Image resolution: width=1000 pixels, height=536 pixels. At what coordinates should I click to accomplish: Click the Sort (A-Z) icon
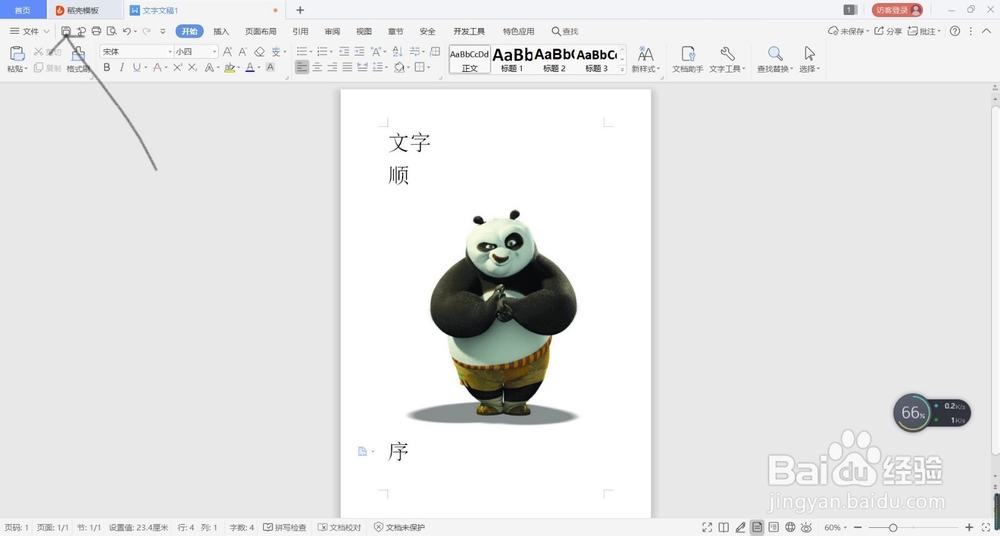pos(397,52)
